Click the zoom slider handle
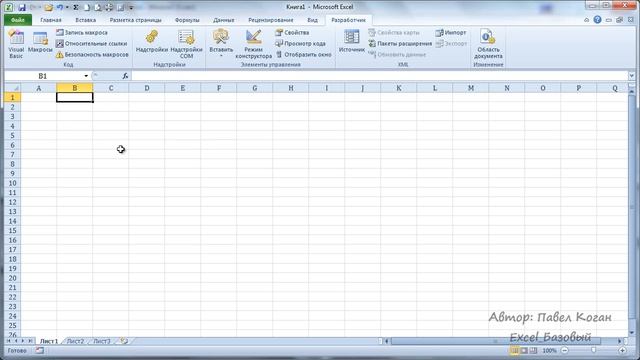This screenshot has width=640, height=360. click(x=593, y=351)
